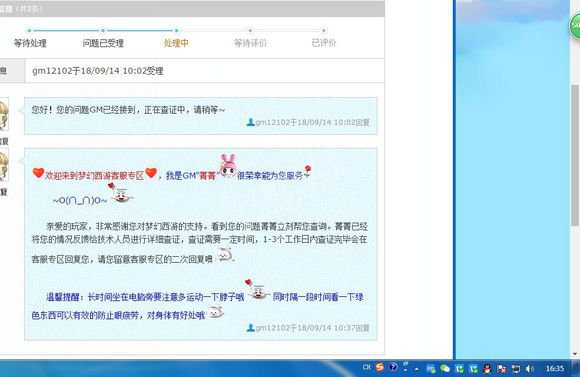The image size is (580, 377).
Task: Click the green floating ball icon
Action: click(x=575, y=25)
